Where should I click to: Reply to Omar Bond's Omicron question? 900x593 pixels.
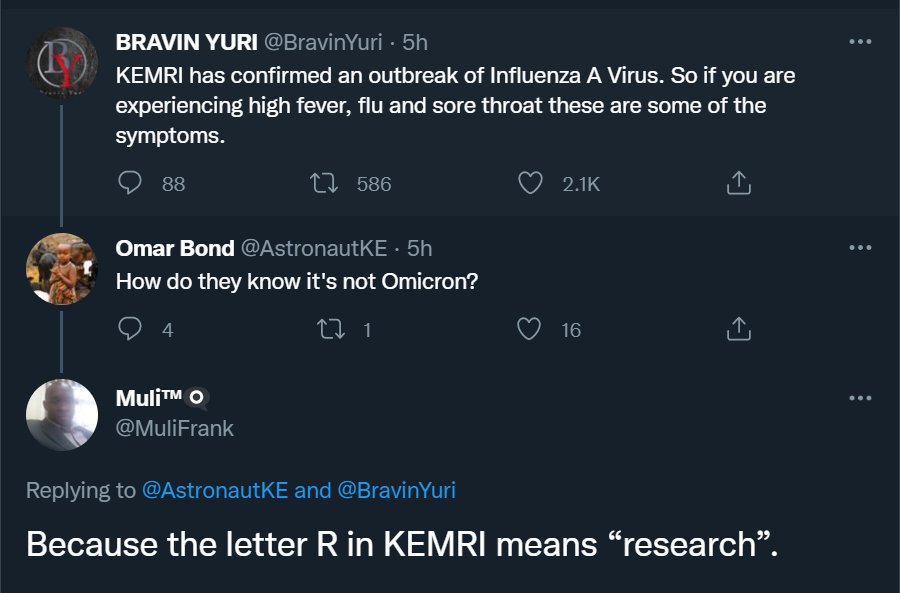pyautogui.click(x=130, y=329)
